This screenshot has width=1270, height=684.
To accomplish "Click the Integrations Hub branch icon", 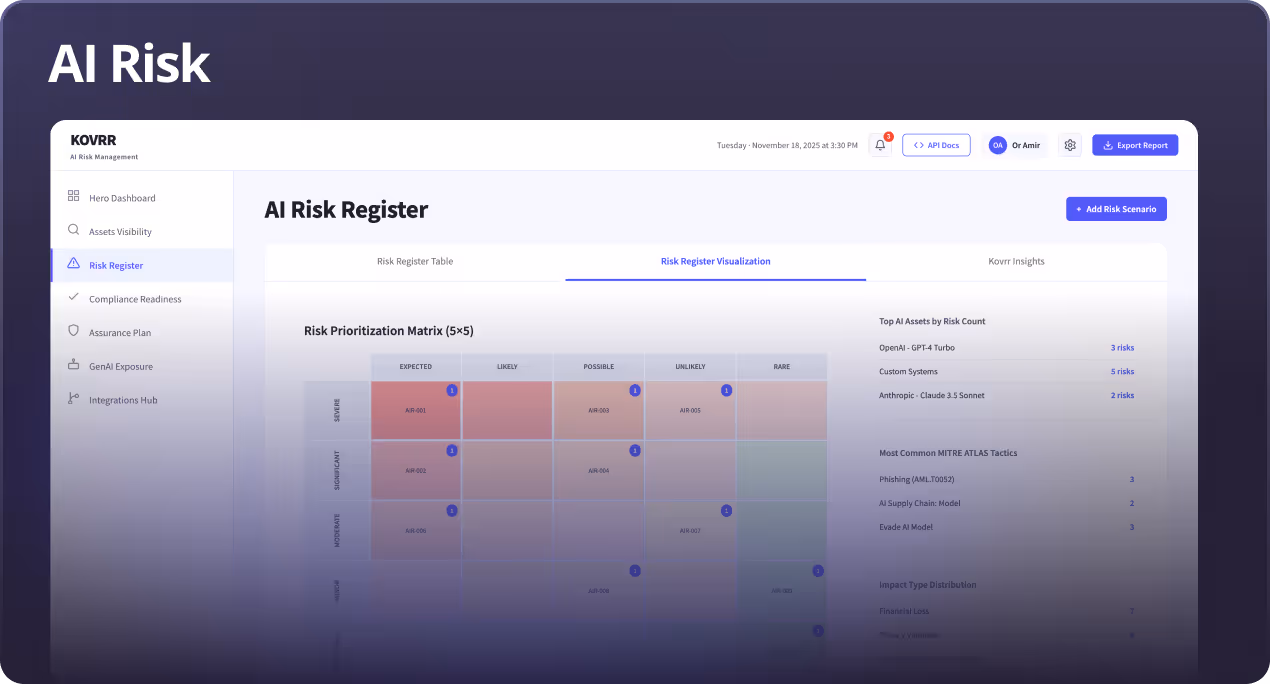I will [x=73, y=399].
